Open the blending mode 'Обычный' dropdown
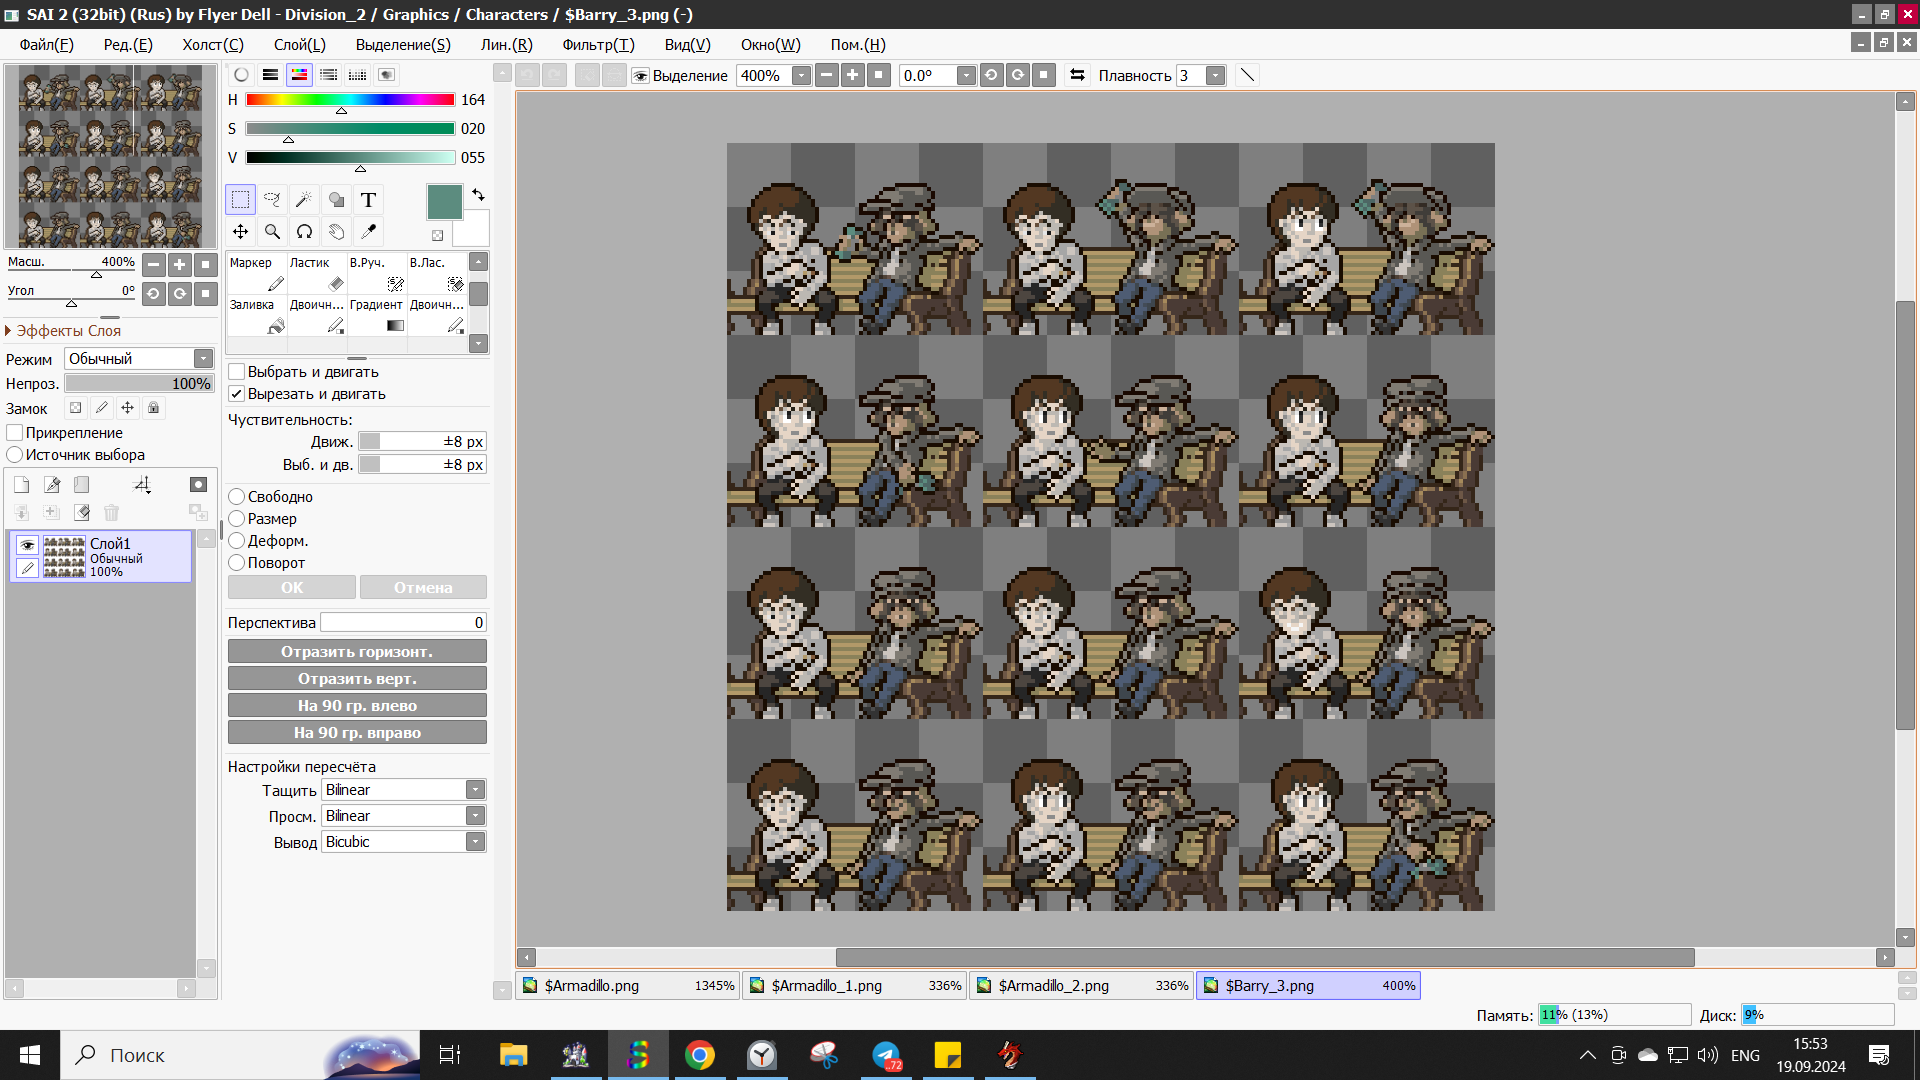 click(139, 358)
